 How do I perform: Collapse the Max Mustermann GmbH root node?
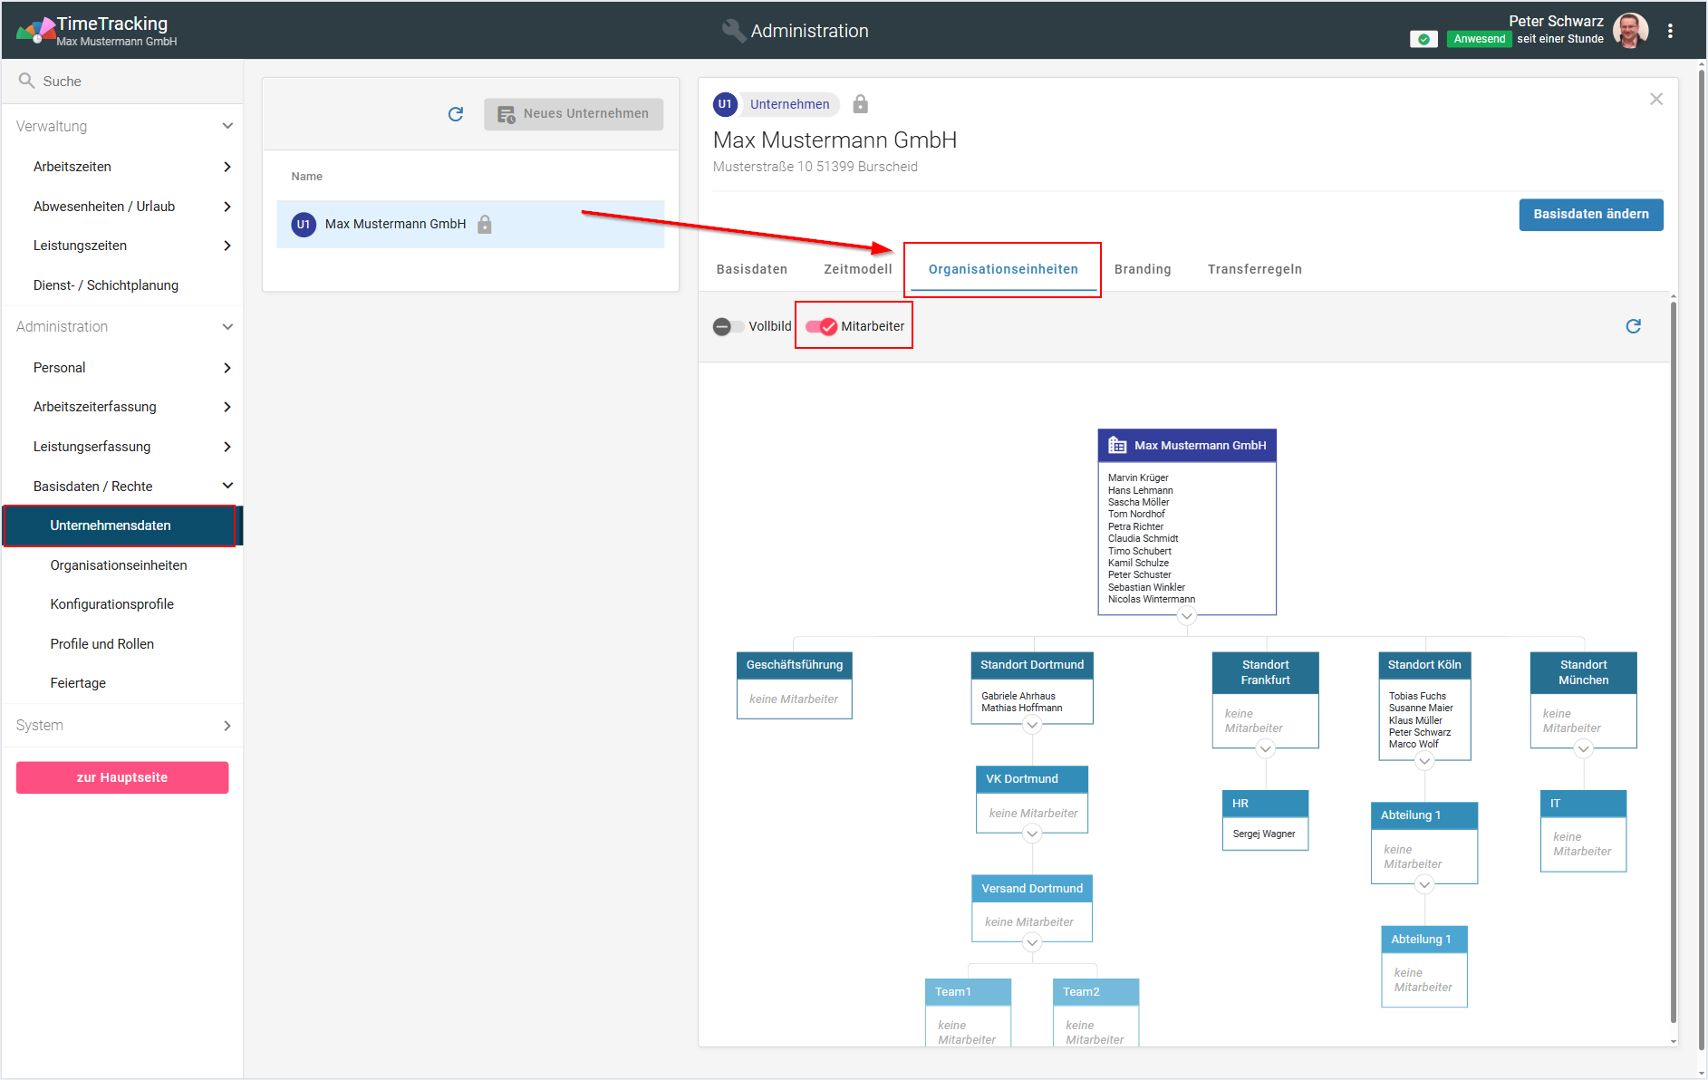point(1186,616)
